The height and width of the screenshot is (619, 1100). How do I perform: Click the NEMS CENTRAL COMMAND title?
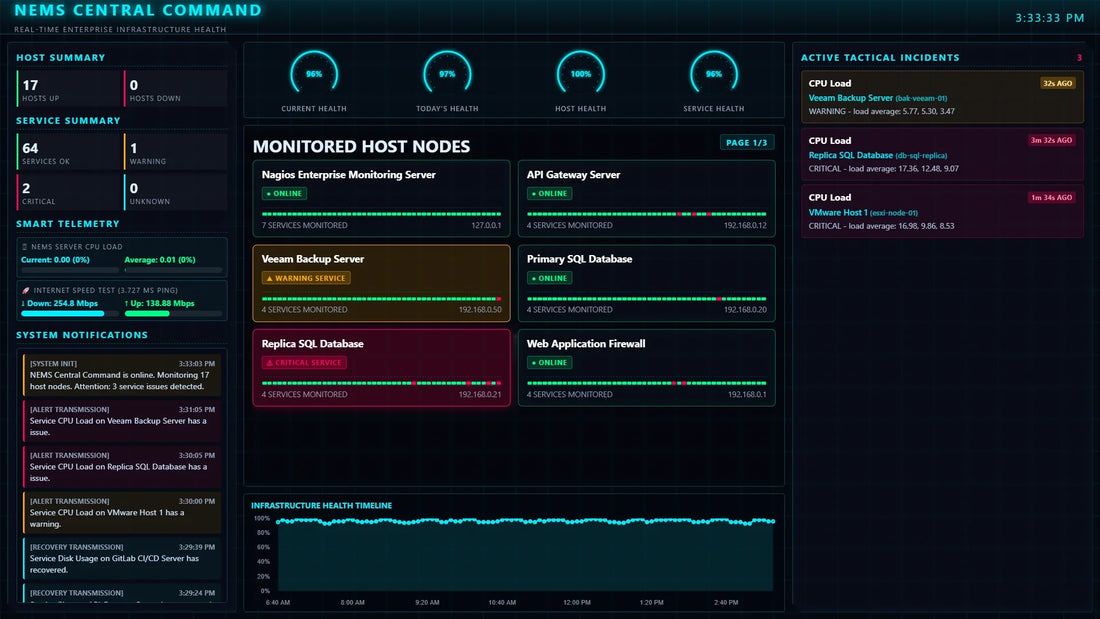coord(138,11)
